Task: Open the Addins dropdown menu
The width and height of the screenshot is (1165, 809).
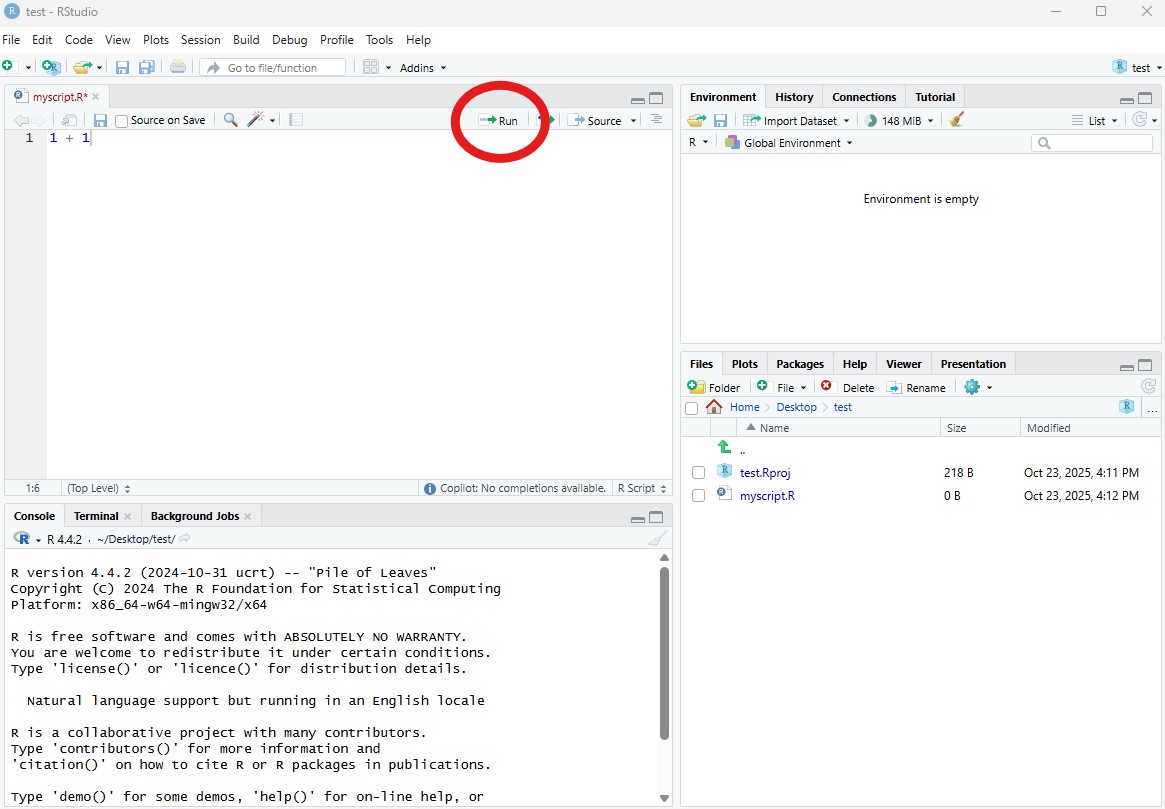Action: click(423, 67)
